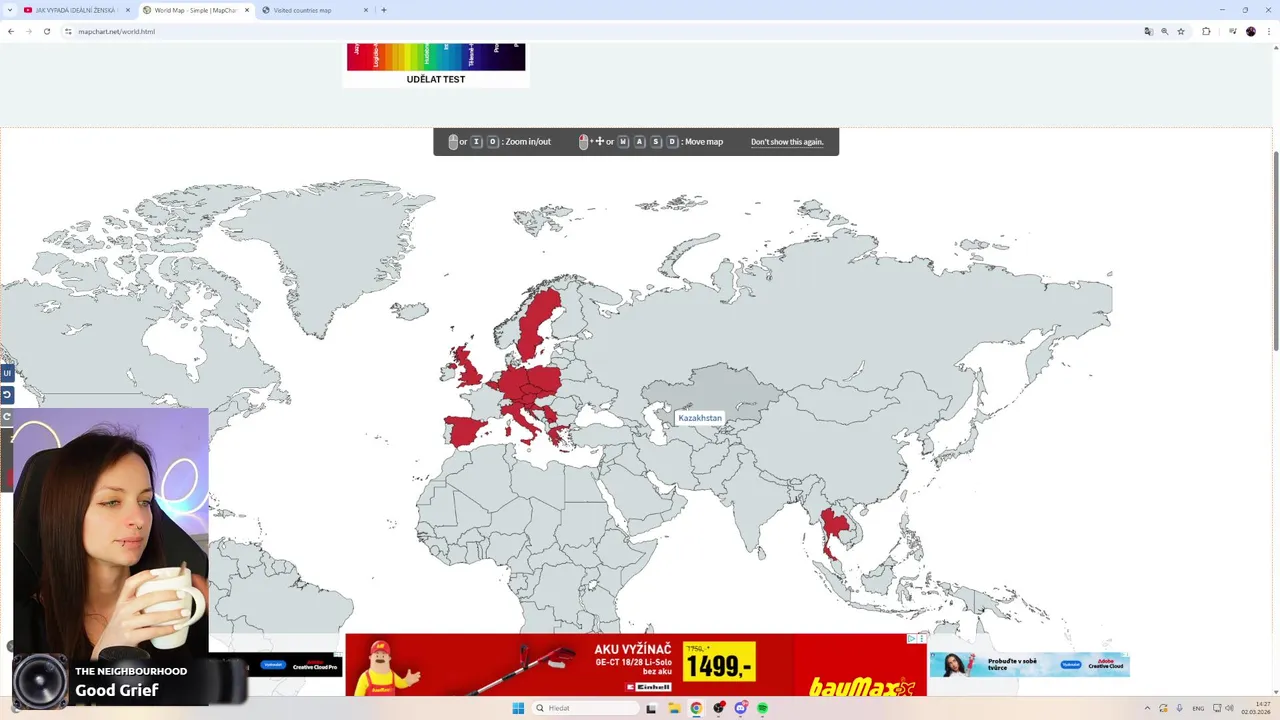Screen dimensions: 1280x720
Task: Open the Chrome extensions puzzle icon
Action: pos(1206,31)
